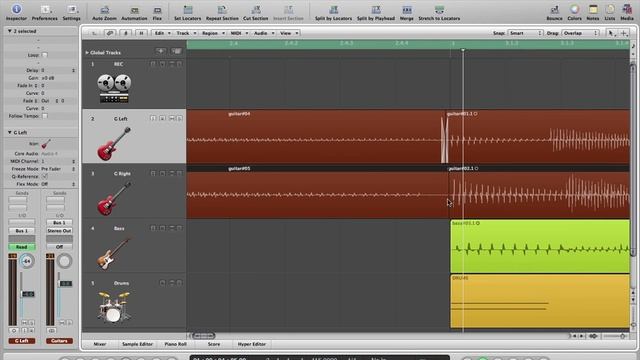Screen dimensions: 640x360
Task: Click the G Left channel strip name
Action: point(22,341)
